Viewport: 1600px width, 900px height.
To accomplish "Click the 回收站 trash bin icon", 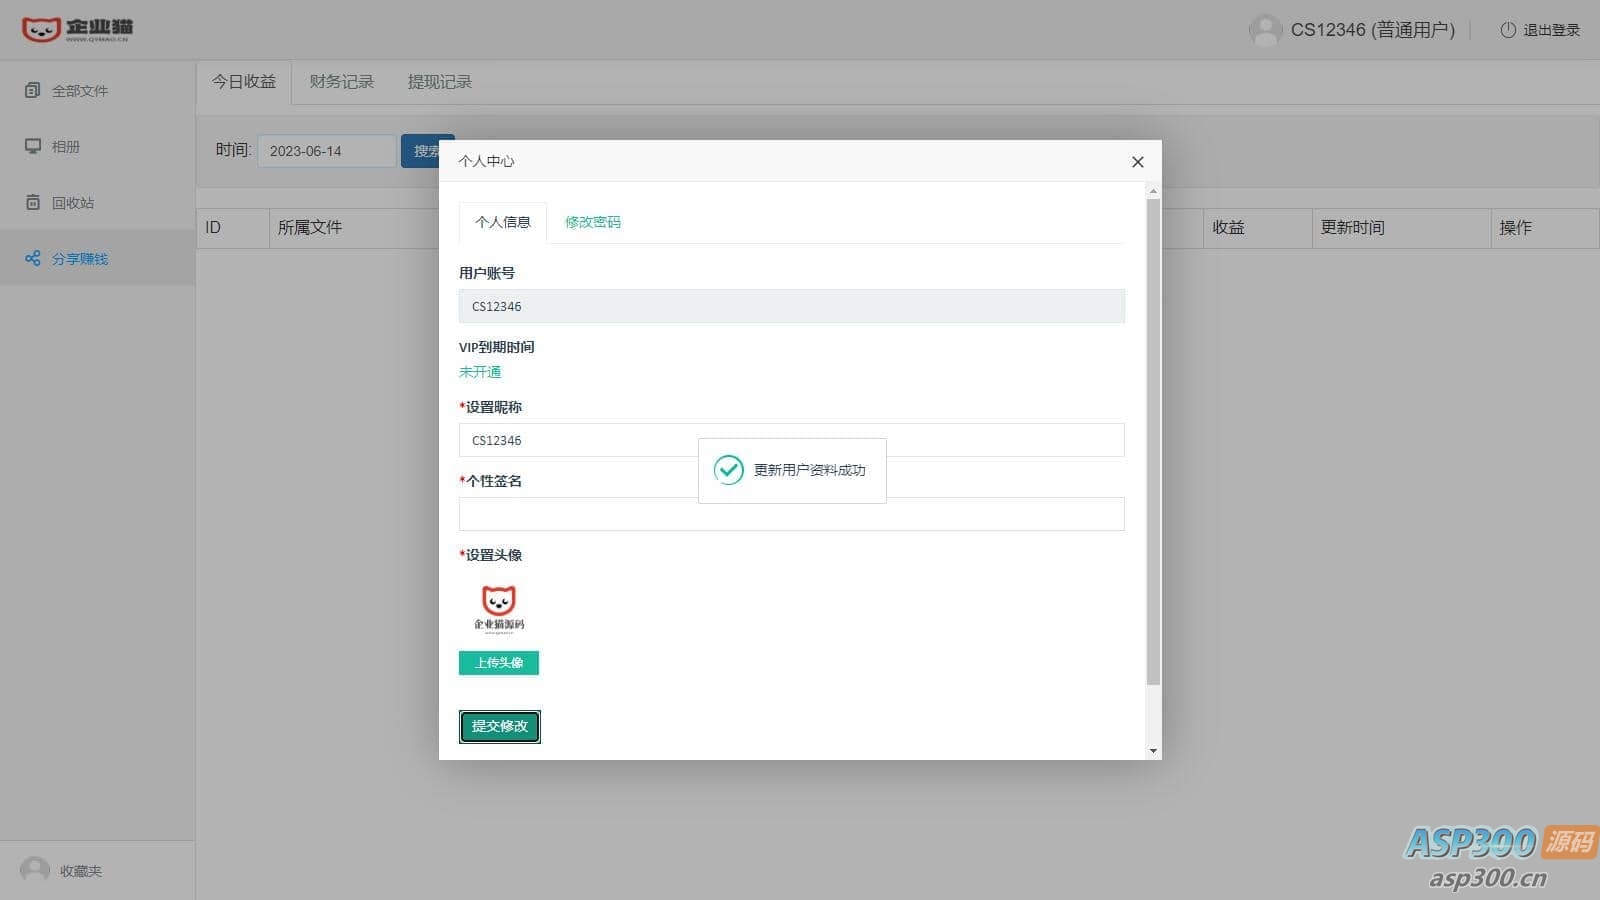I will coord(33,202).
